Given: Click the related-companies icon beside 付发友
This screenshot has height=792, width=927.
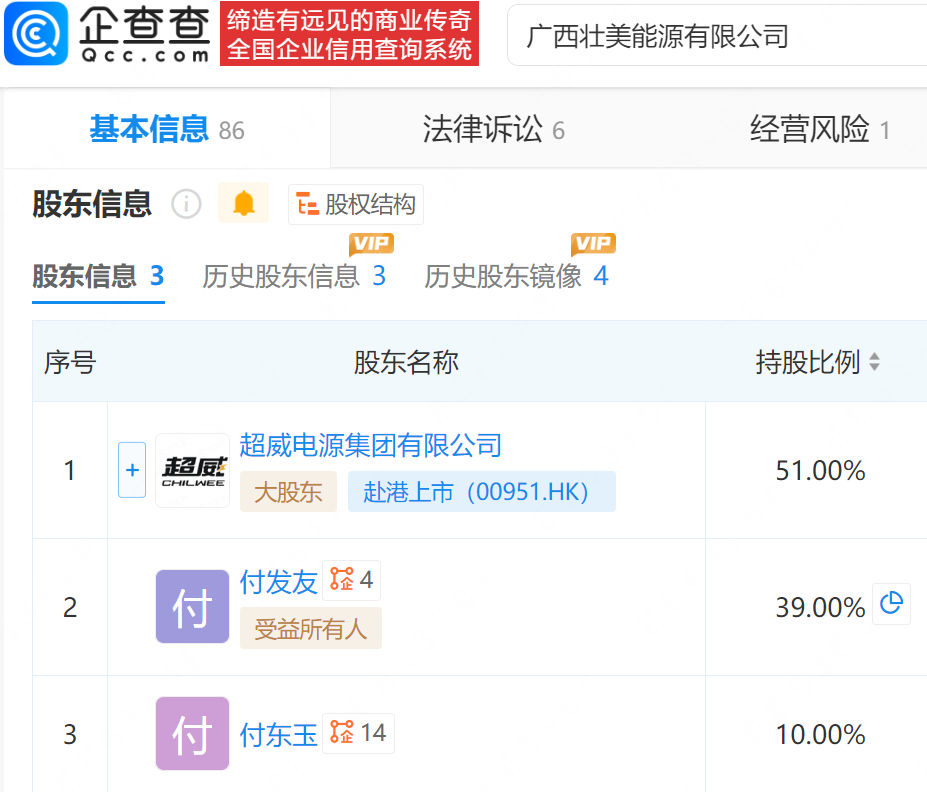Looking at the screenshot, I should (342, 580).
